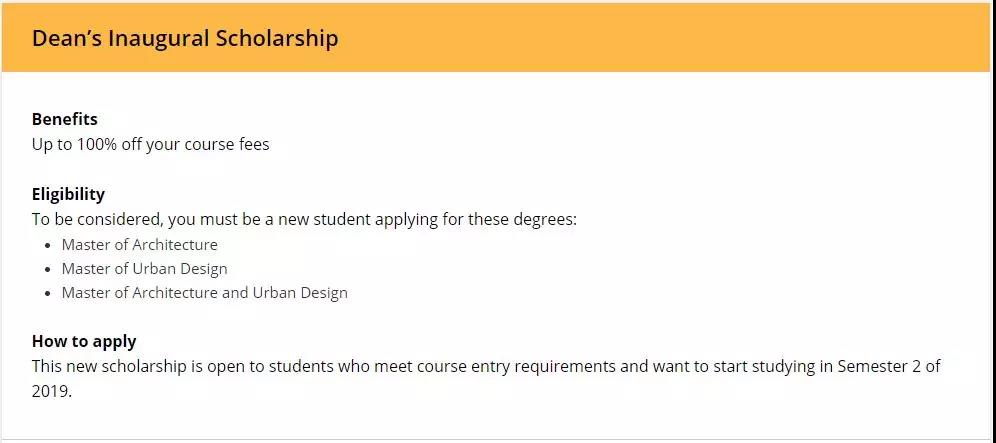Click the 'To be considered' sentence
Viewport: 996px width, 443px height.
(304, 219)
